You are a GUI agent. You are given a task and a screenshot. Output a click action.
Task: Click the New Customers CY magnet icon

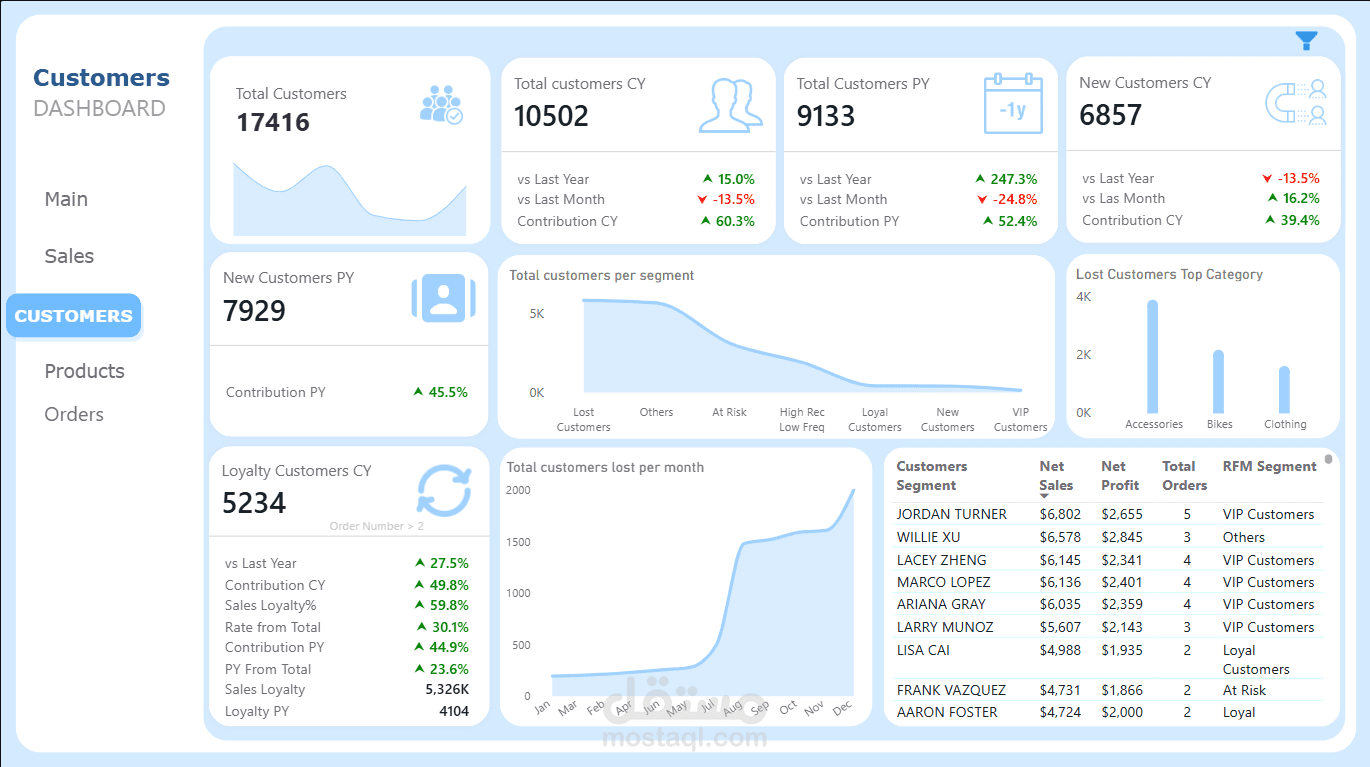(x=1297, y=102)
